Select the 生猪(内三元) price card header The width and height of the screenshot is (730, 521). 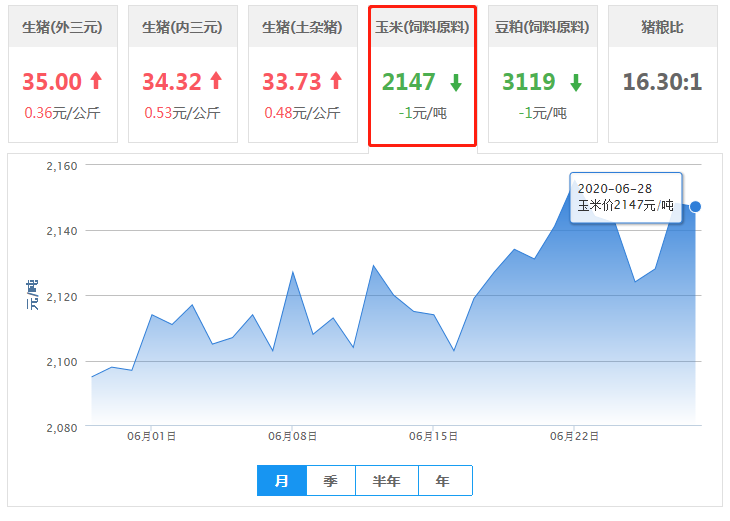point(182,27)
